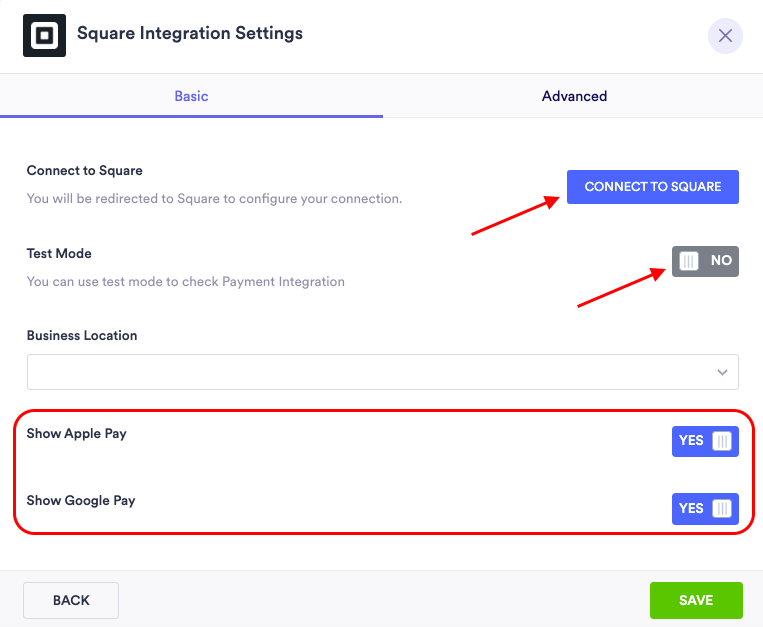Click the Business Location label
This screenshot has height=627, width=763.
[x=82, y=336]
